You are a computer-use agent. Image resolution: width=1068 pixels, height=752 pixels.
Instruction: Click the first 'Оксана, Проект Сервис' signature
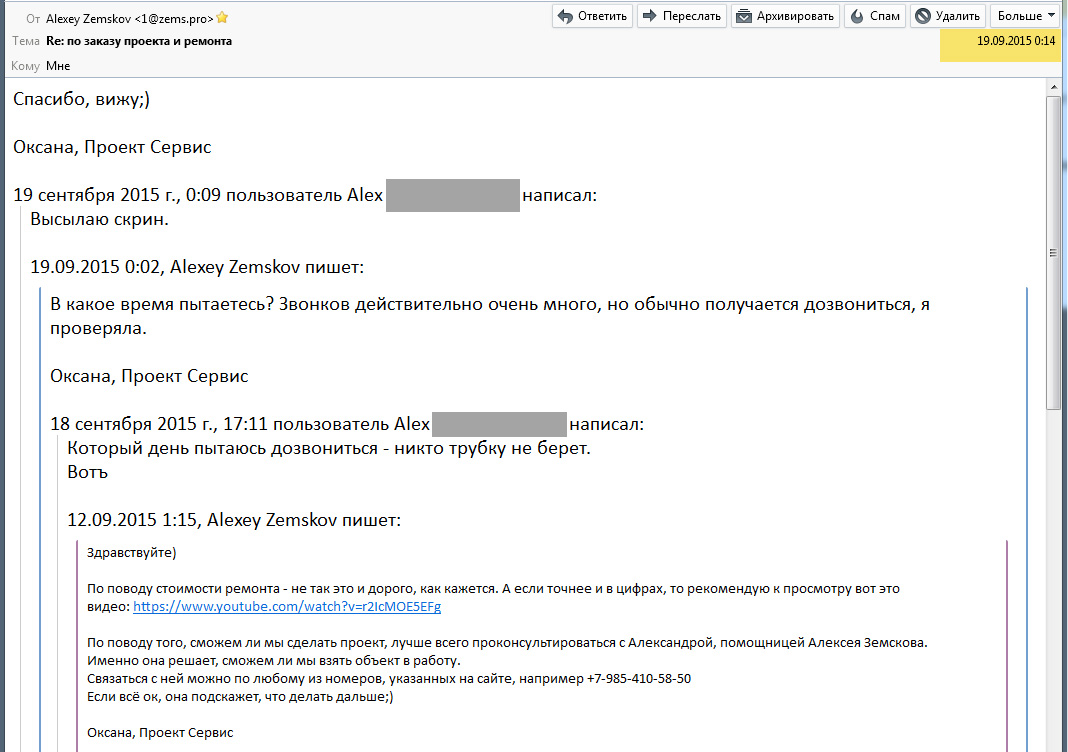tap(112, 147)
